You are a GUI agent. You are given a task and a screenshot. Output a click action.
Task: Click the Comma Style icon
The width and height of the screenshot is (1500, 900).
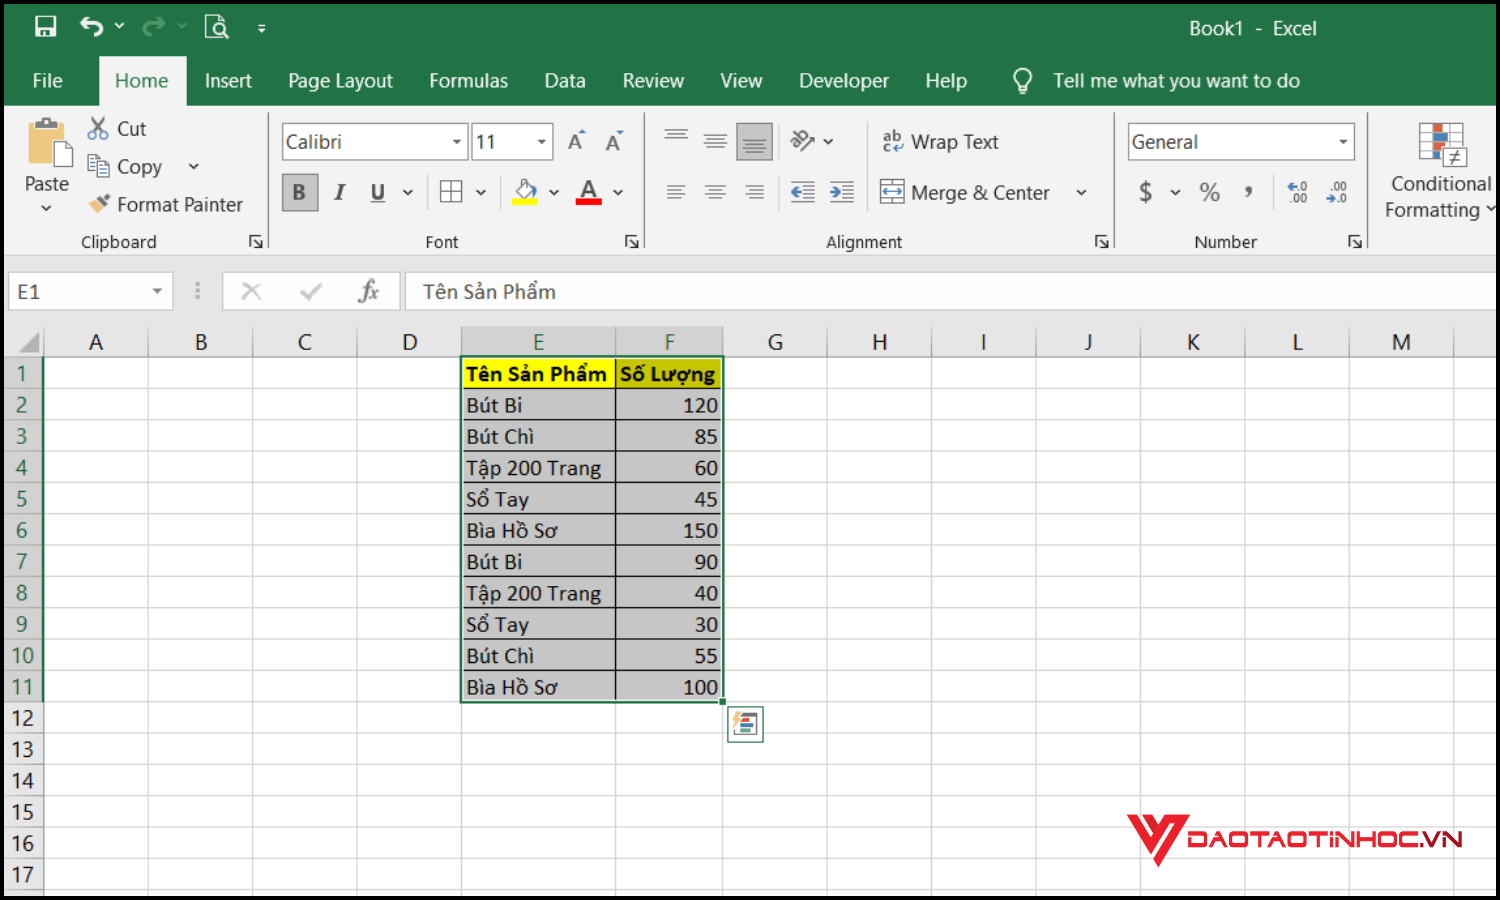click(x=1248, y=192)
